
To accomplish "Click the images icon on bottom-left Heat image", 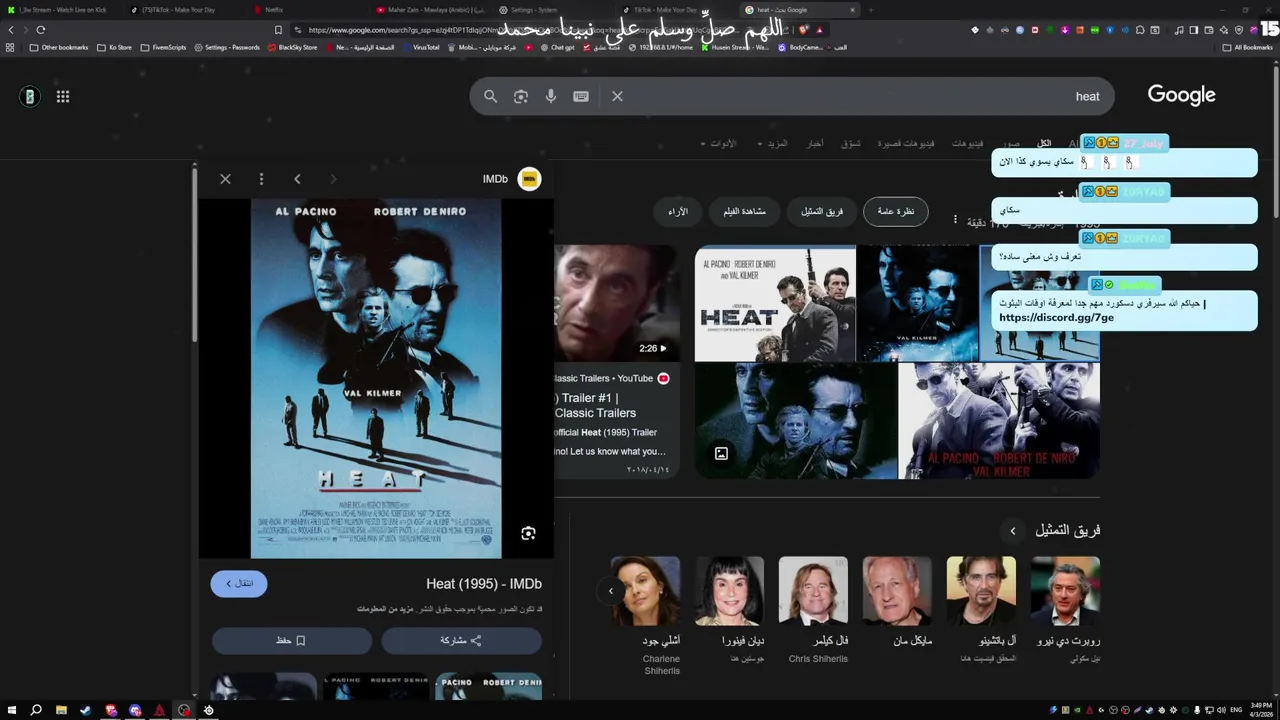I will point(721,454).
